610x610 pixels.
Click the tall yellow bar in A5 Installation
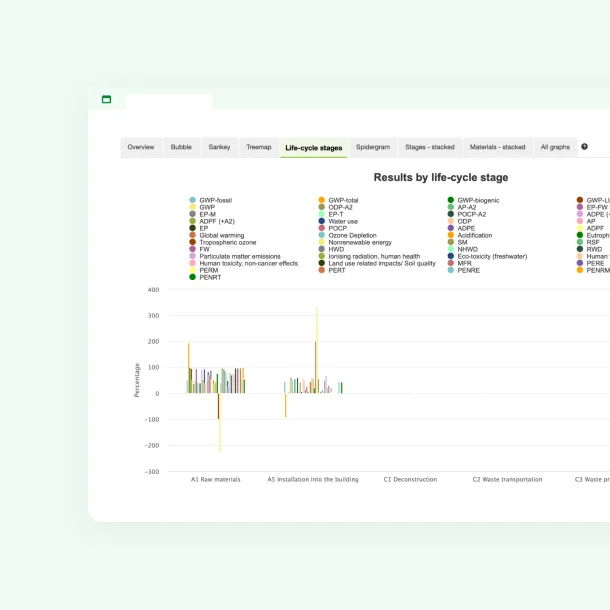point(317,350)
